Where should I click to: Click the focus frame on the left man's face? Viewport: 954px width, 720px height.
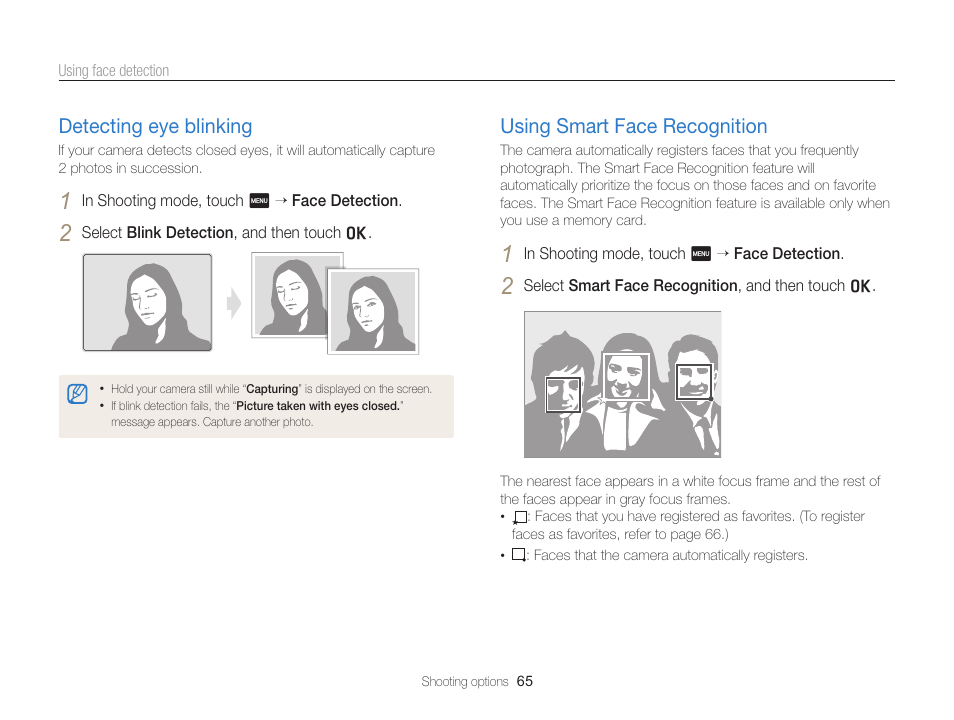(x=563, y=394)
